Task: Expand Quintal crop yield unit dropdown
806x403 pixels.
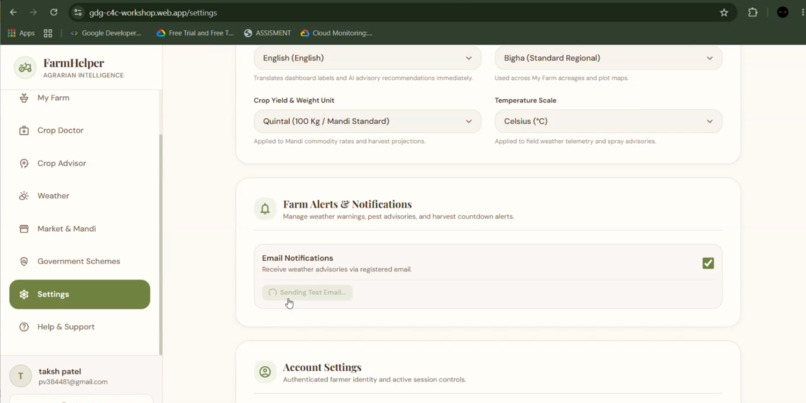Action: [x=368, y=121]
